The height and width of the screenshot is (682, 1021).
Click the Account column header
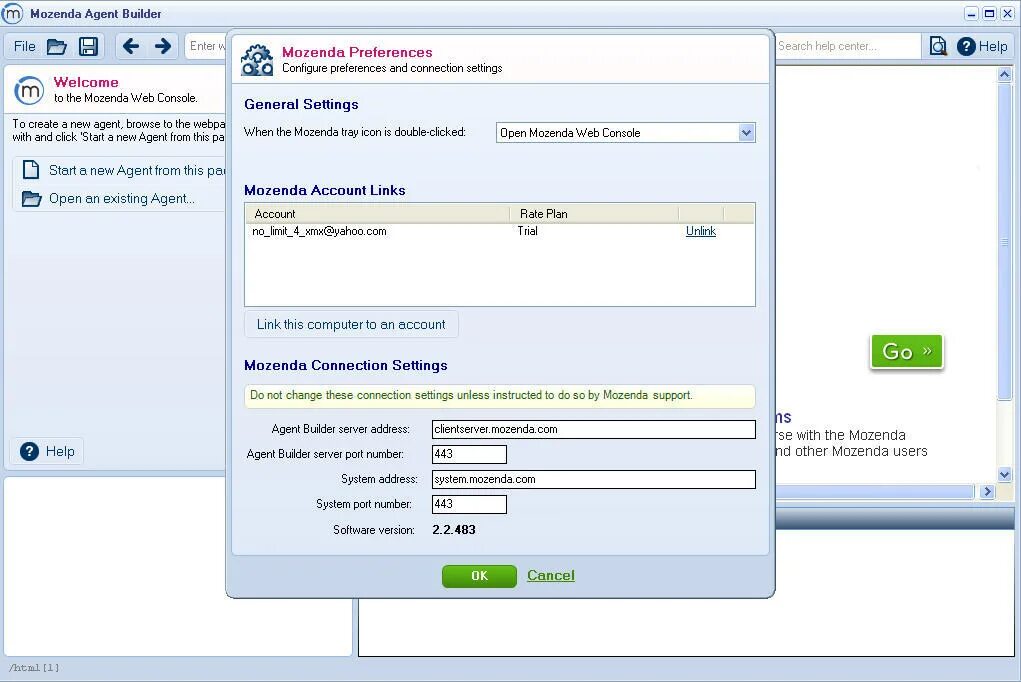pos(377,214)
